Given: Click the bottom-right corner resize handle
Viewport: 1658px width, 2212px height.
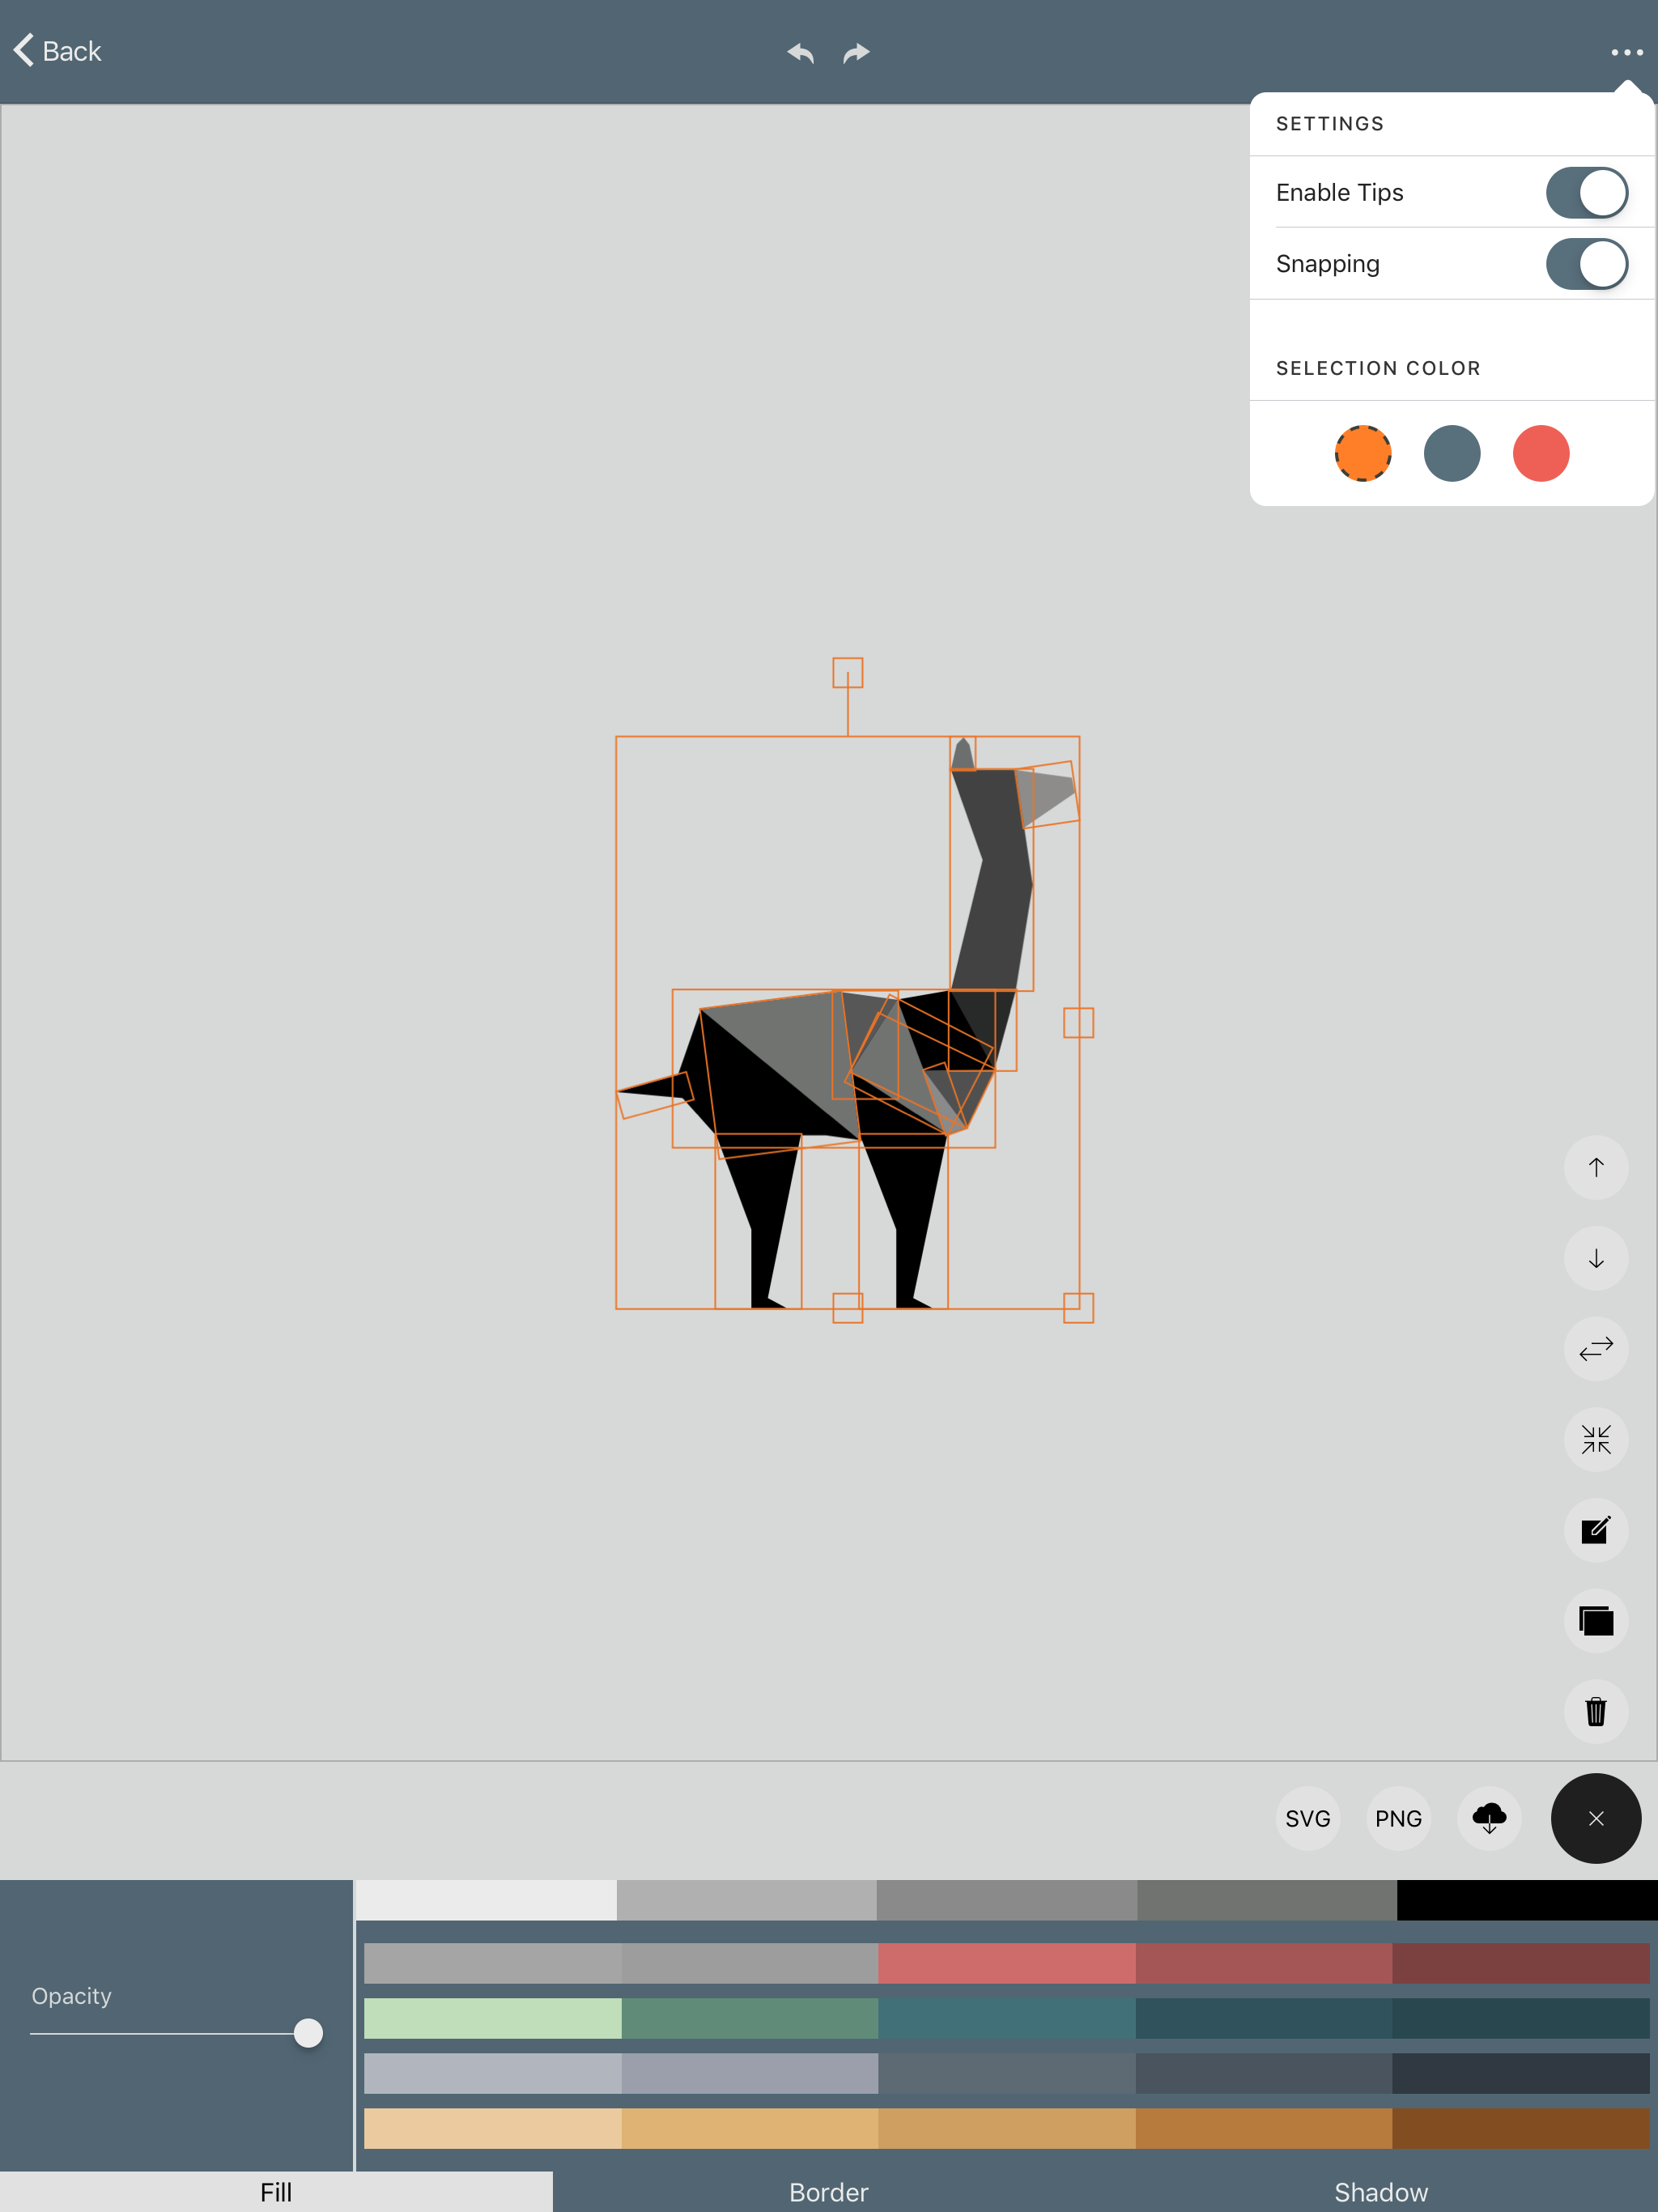Looking at the screenshot, I should (x=1079, y=1308).
